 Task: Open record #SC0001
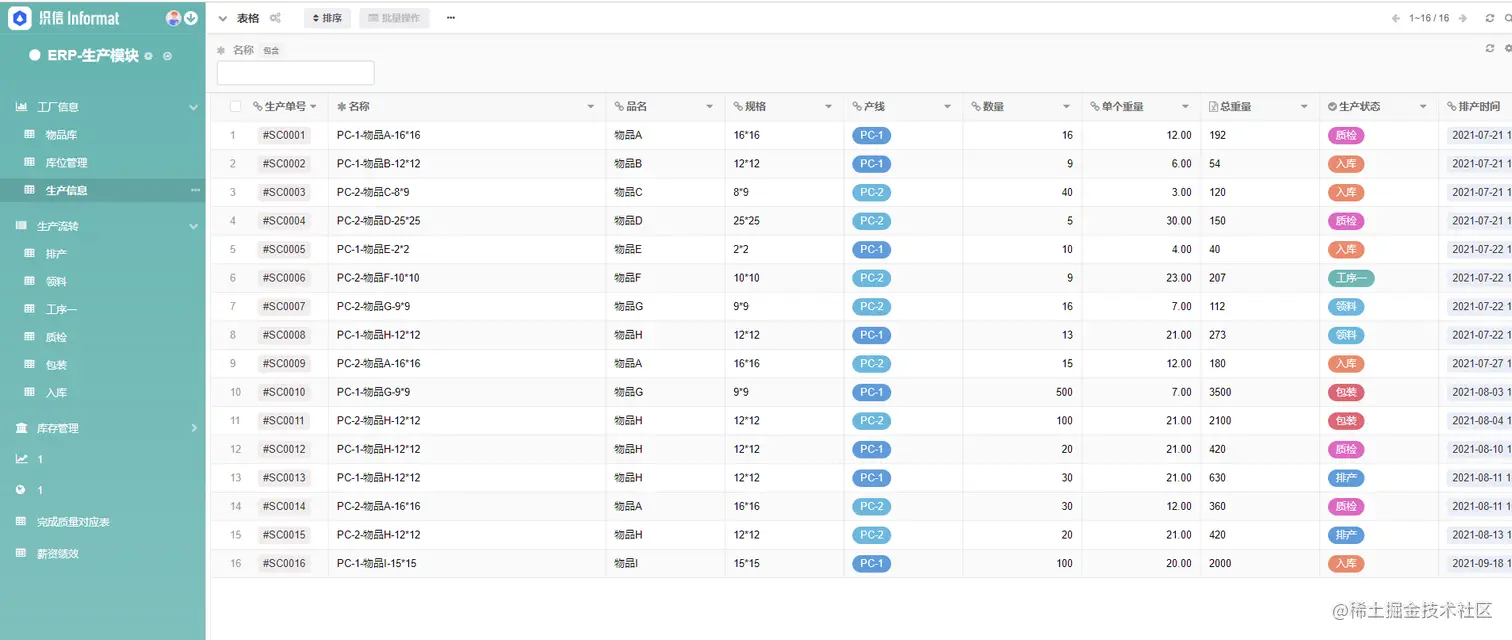[x=284, y=135]
